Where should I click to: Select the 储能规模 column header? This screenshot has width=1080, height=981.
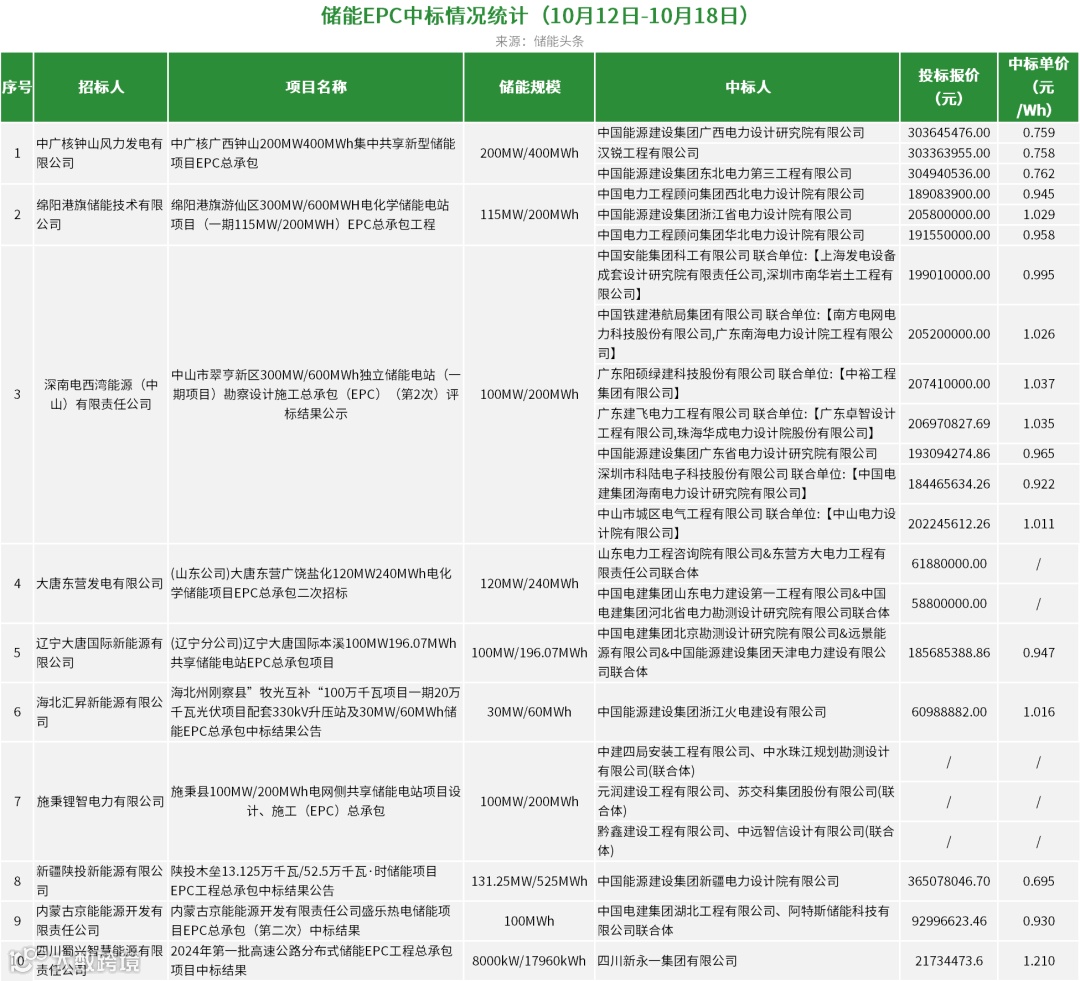tap(529, 87)
